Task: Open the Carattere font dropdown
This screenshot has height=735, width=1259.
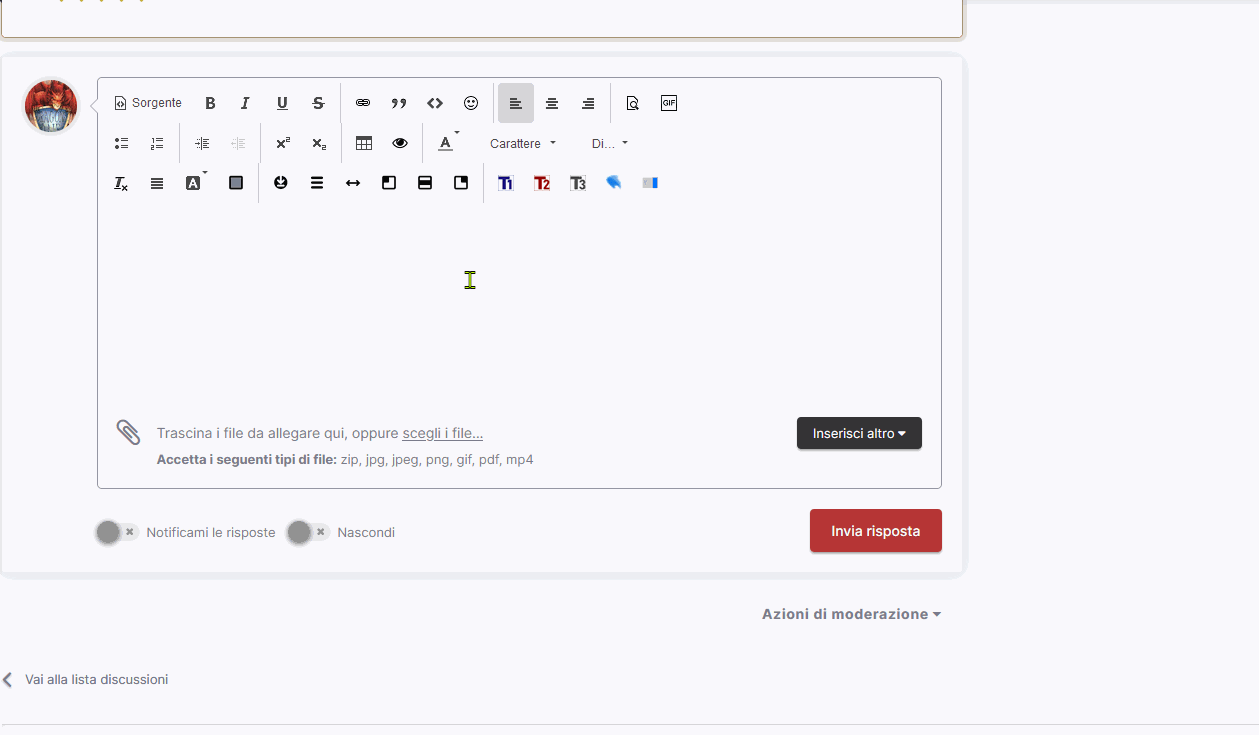Action: (x=522, y=143)
